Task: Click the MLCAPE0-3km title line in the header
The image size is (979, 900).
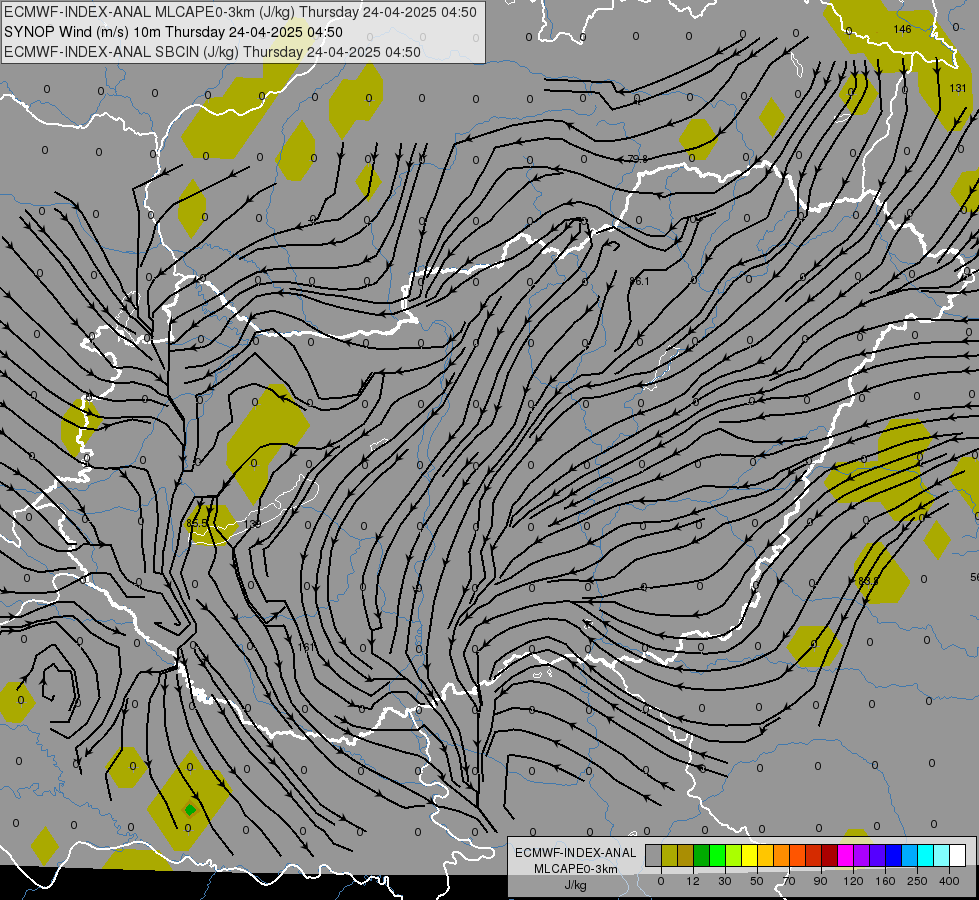Action: pos(240,12)
